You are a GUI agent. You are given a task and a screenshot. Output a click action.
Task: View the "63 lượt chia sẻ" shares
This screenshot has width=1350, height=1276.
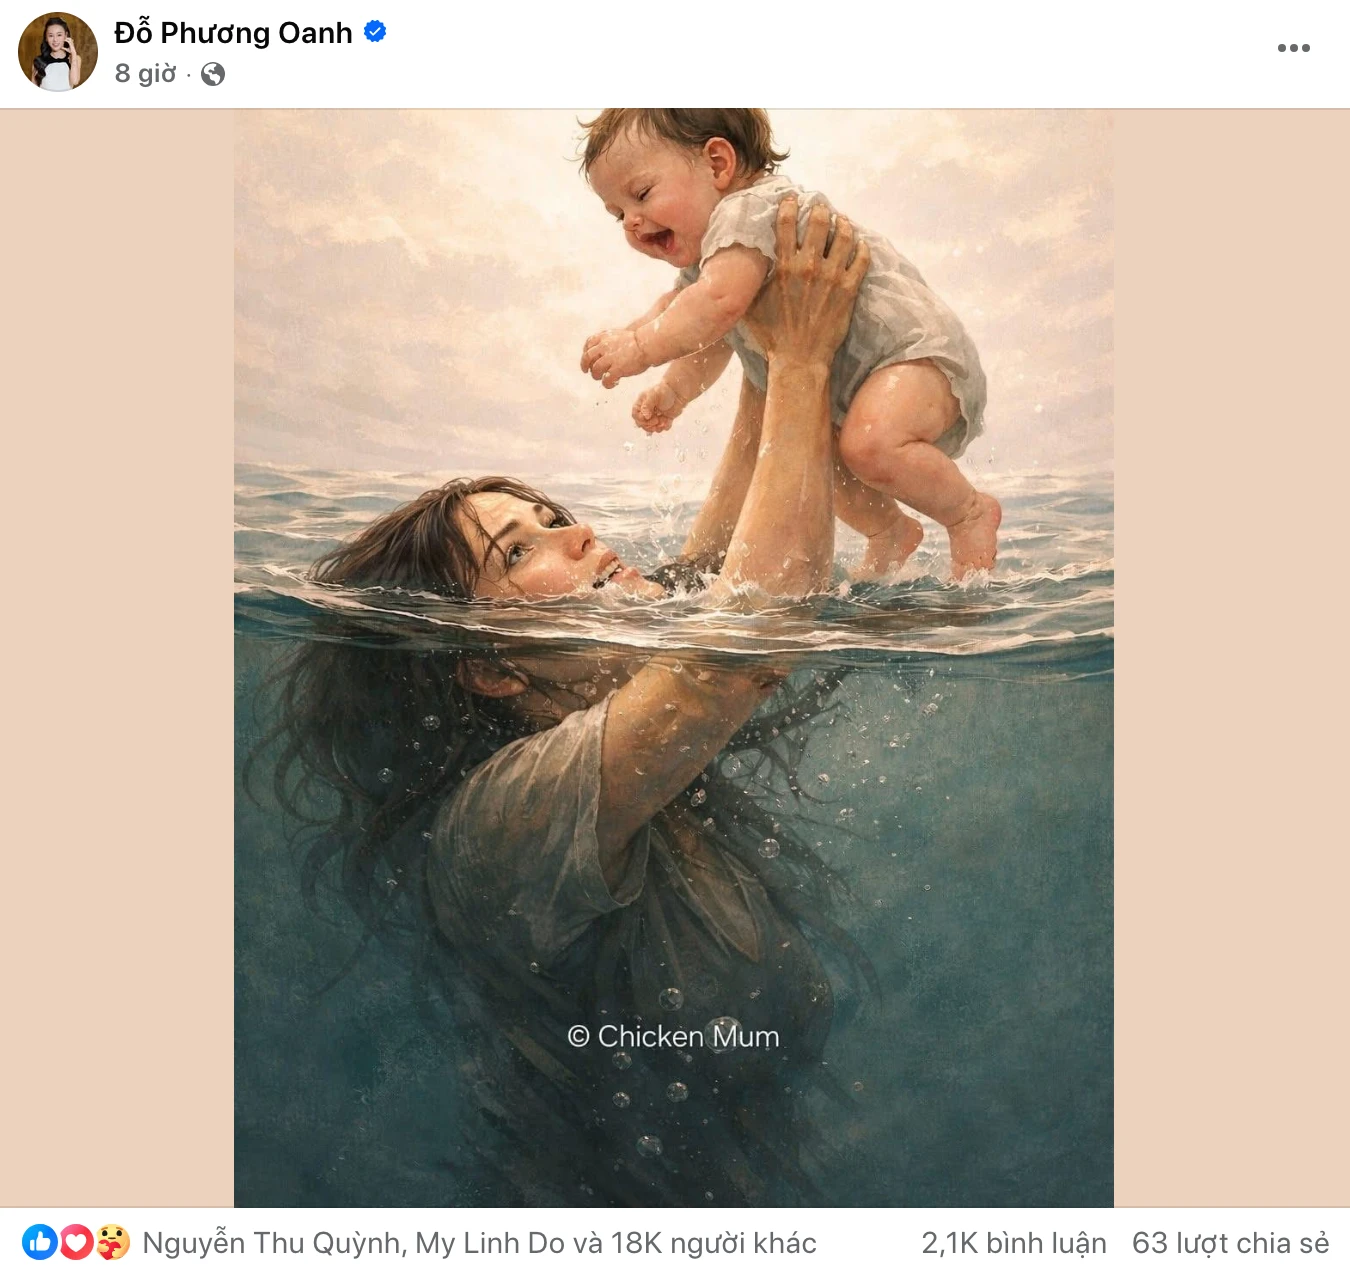1230,1243
